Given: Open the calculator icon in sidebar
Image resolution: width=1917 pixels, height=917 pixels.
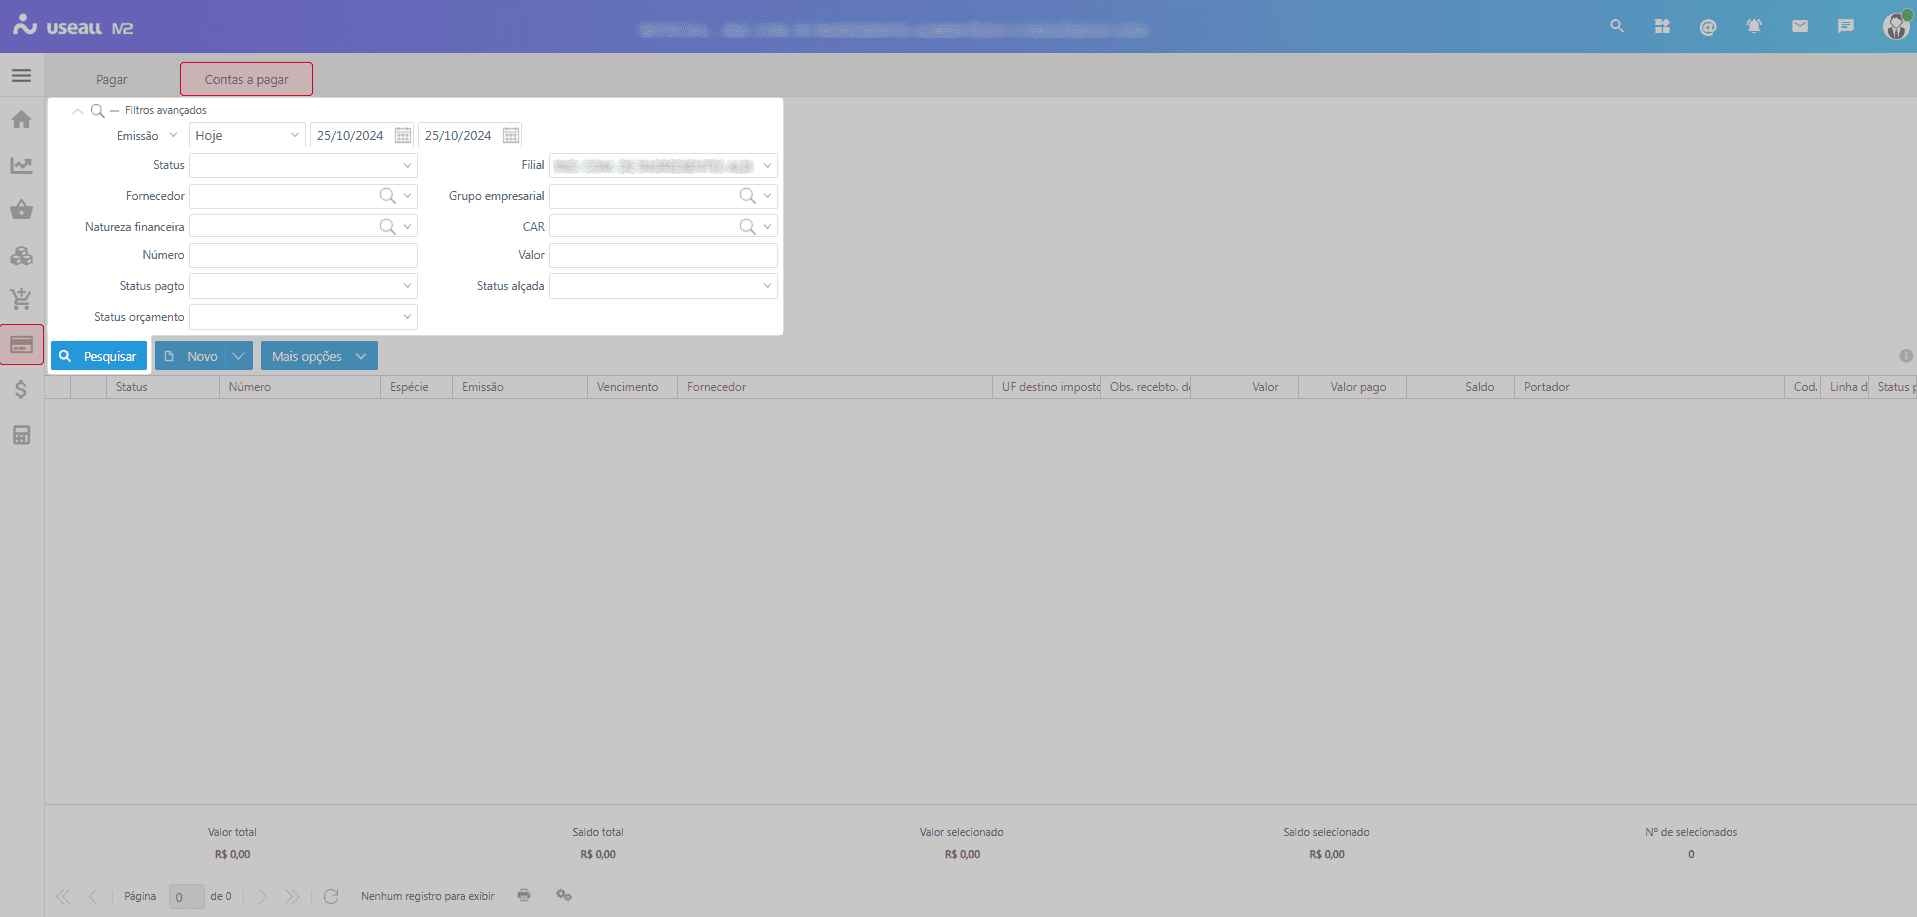Looking at the screenshot, I should pyautogui.click(x=21, y=435).
